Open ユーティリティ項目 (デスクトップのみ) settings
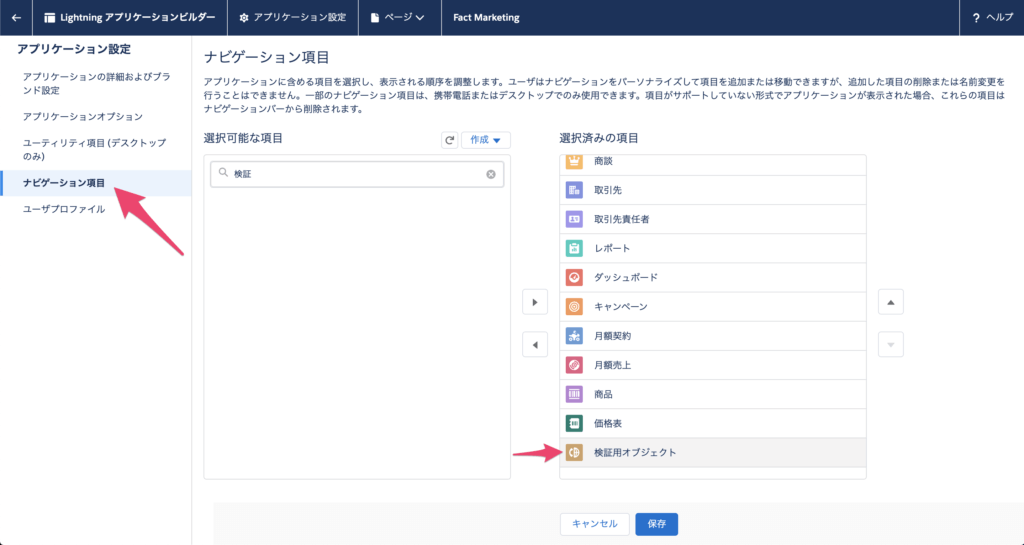The height and width of the screenshot is (545, 1024). pos(94,150)
